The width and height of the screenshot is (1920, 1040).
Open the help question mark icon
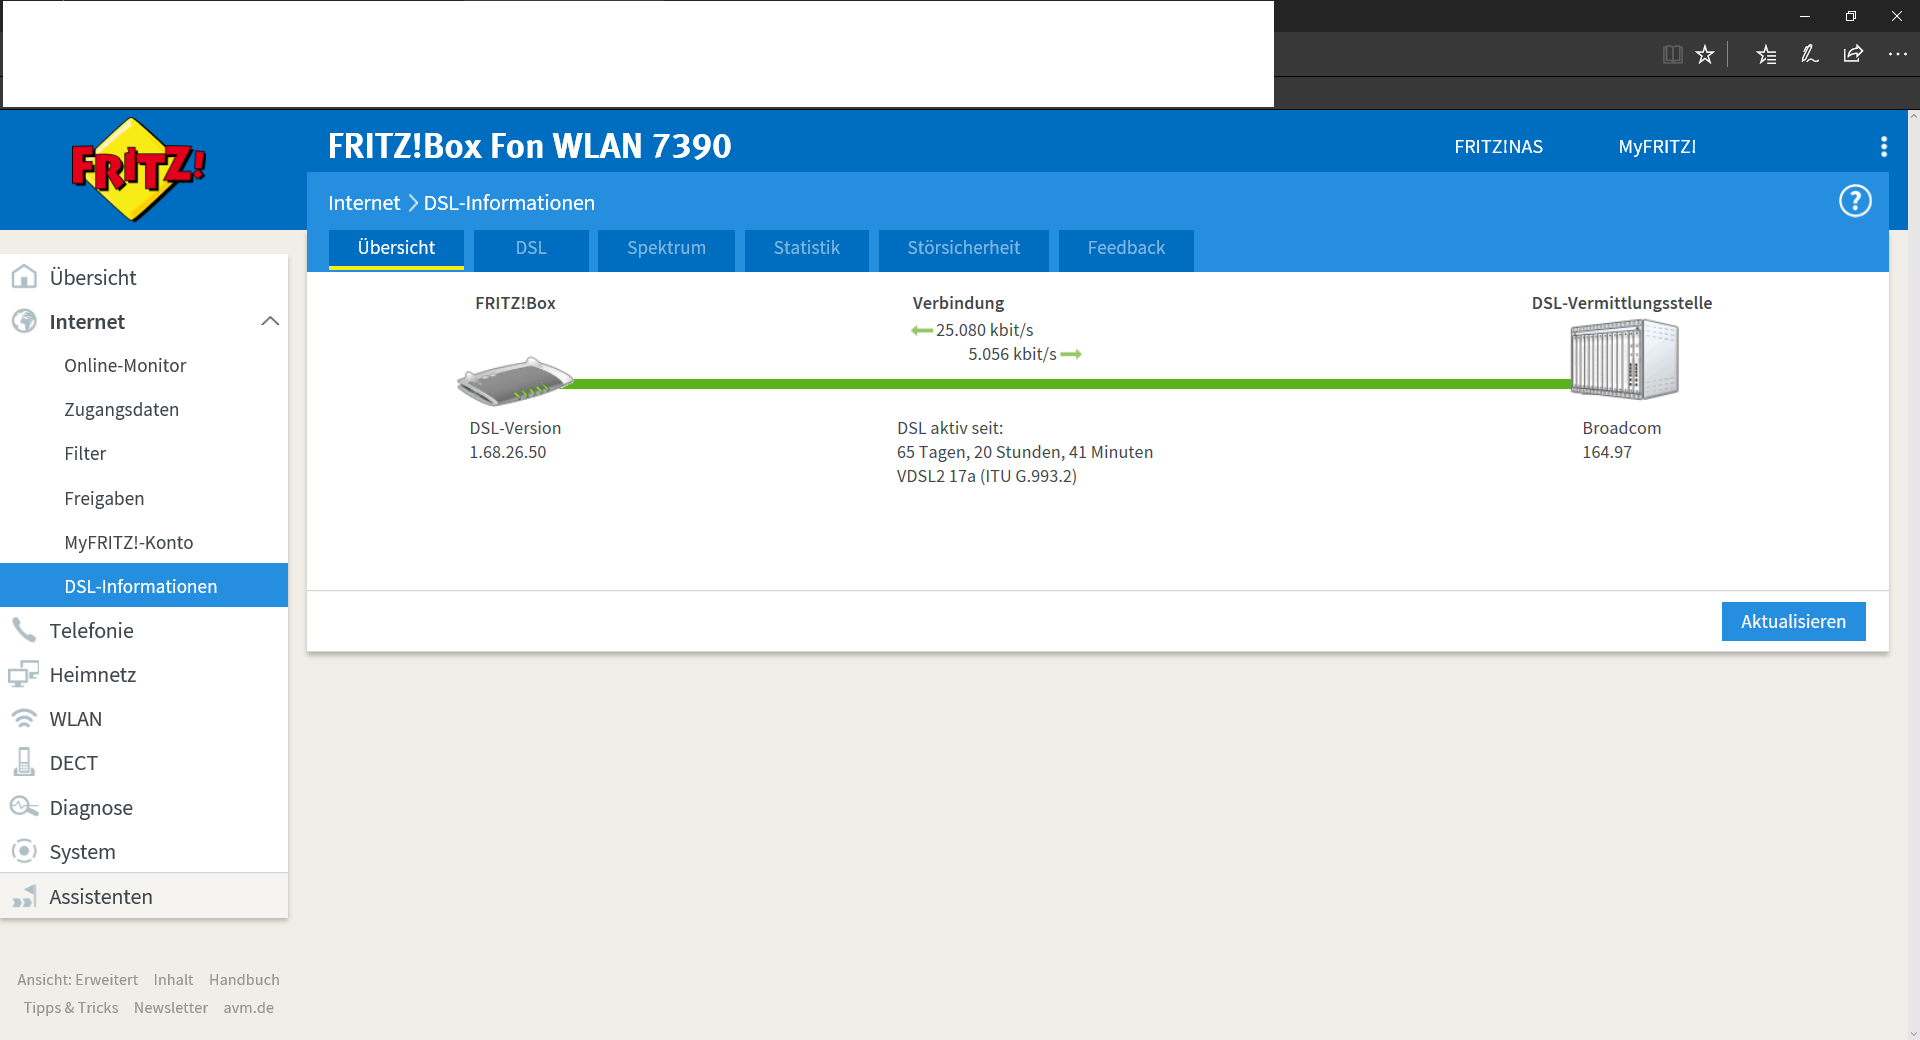point(1855,201)
